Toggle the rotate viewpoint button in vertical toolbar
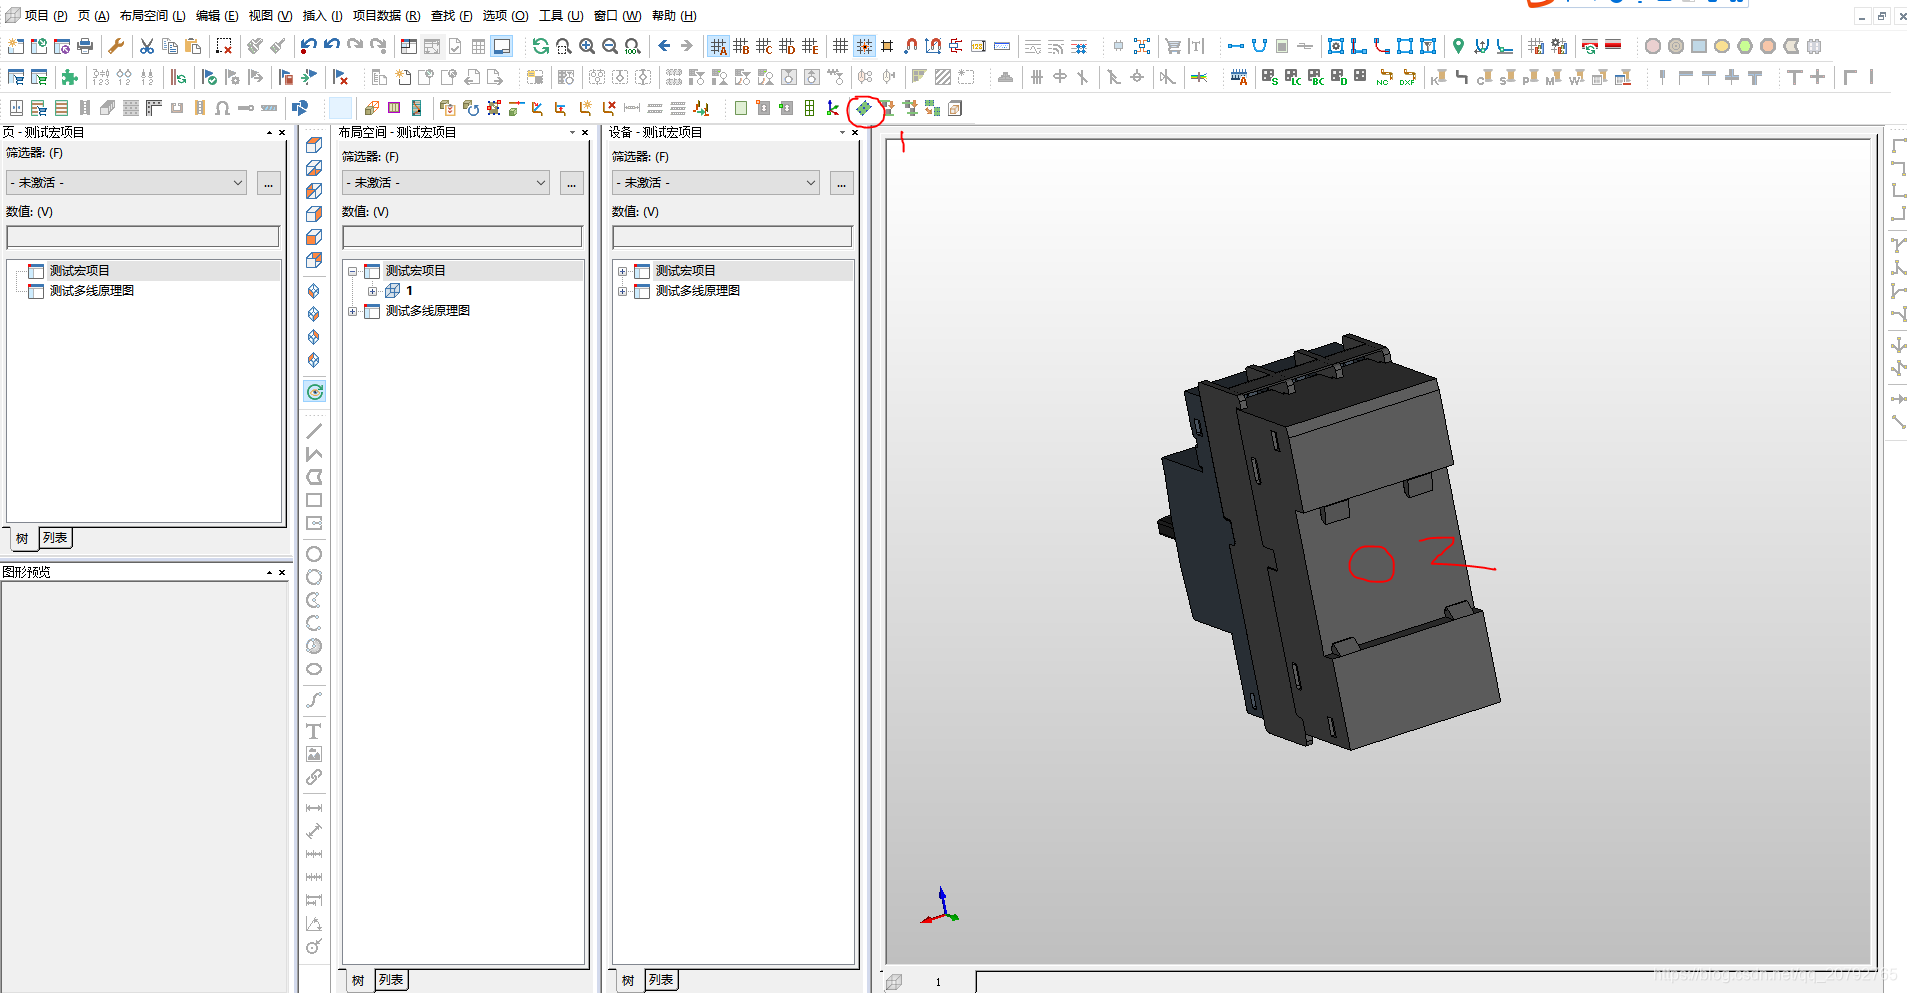 [314, 392]
